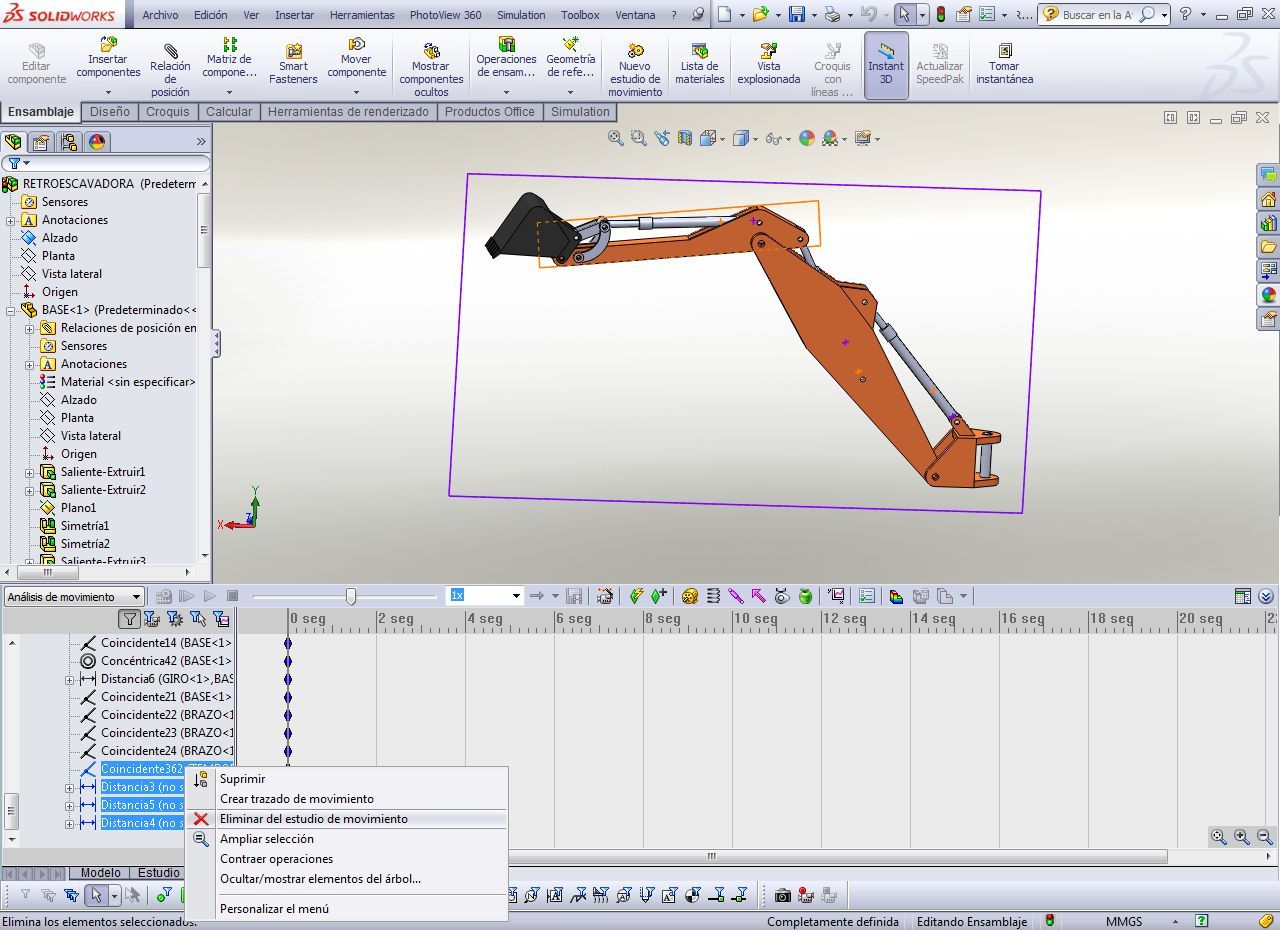Expand FeatureManager panel chevron
Viewport: 1280px width, 930px height.
tap(201, 142)
